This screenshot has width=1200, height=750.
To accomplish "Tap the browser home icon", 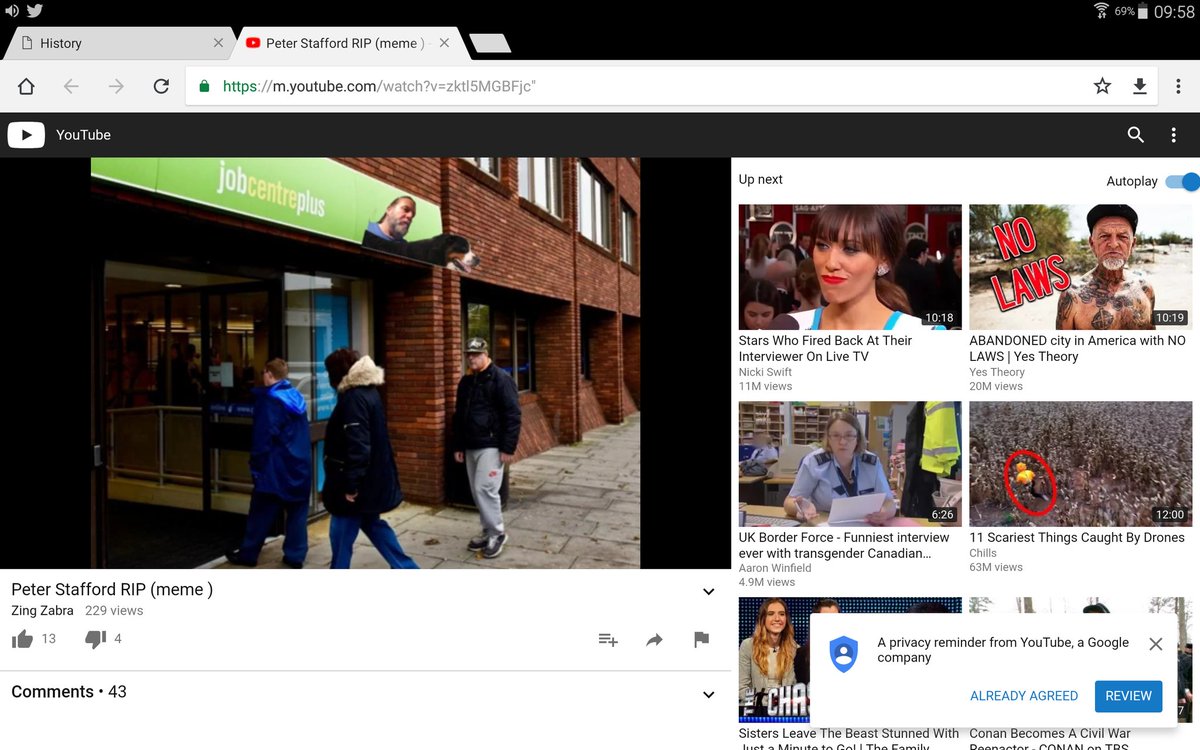I will [x=26, y=87].
